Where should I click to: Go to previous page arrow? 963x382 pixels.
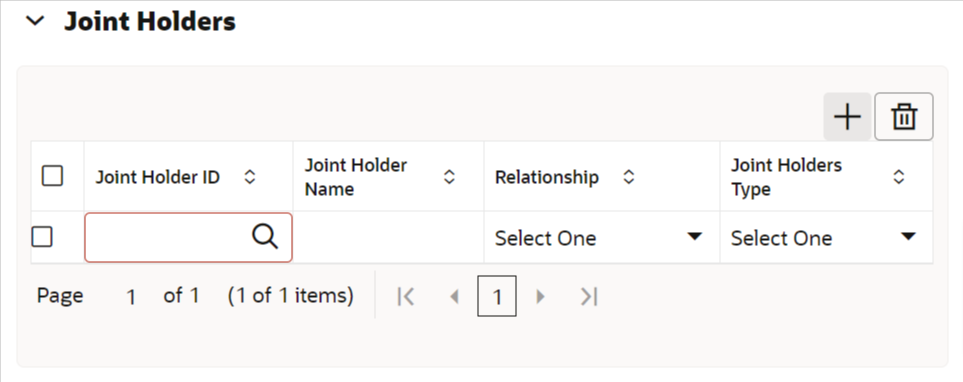click(x=454, y=297)
